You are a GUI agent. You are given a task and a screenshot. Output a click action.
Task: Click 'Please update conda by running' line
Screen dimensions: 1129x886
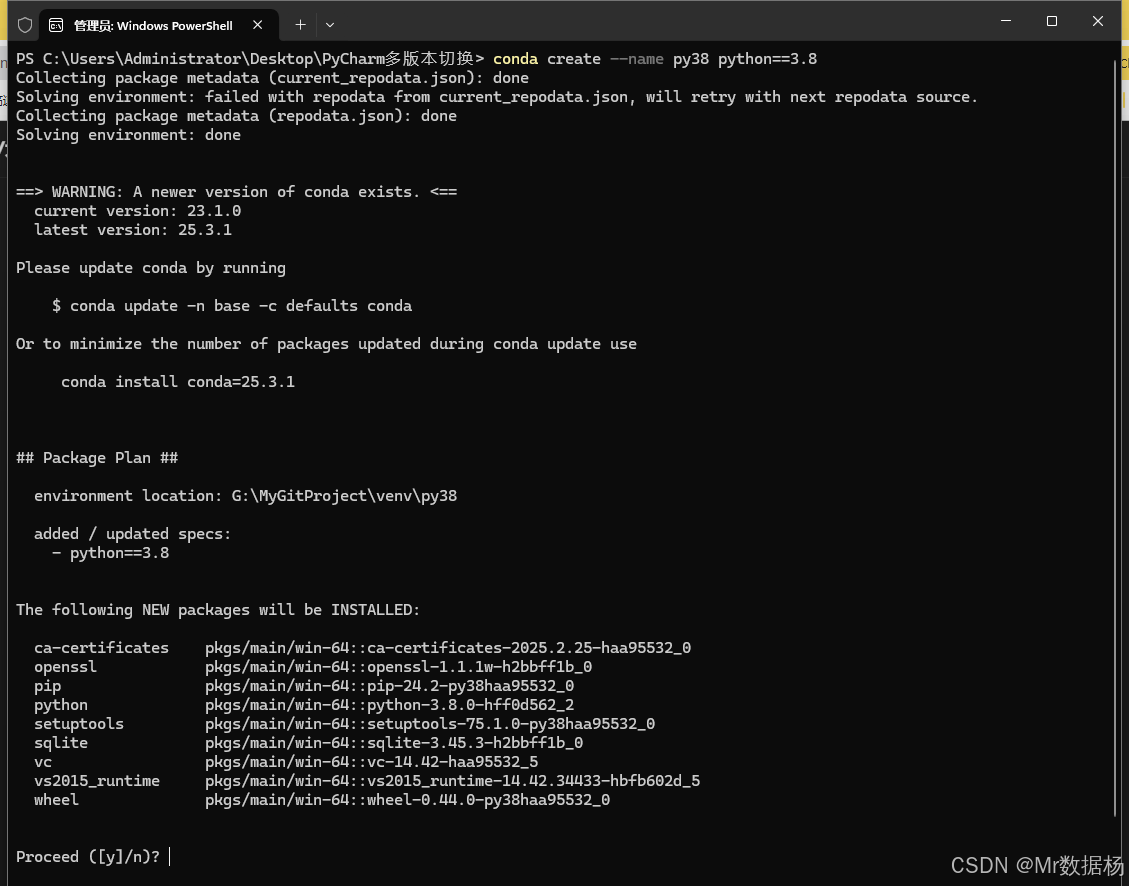[150, 268]
